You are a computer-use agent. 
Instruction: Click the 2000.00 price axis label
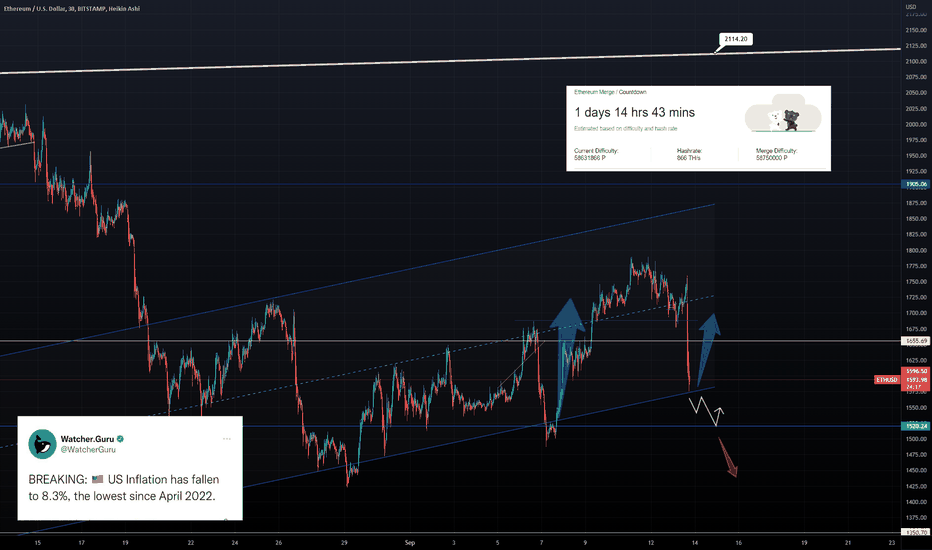[x=916, y=124]
